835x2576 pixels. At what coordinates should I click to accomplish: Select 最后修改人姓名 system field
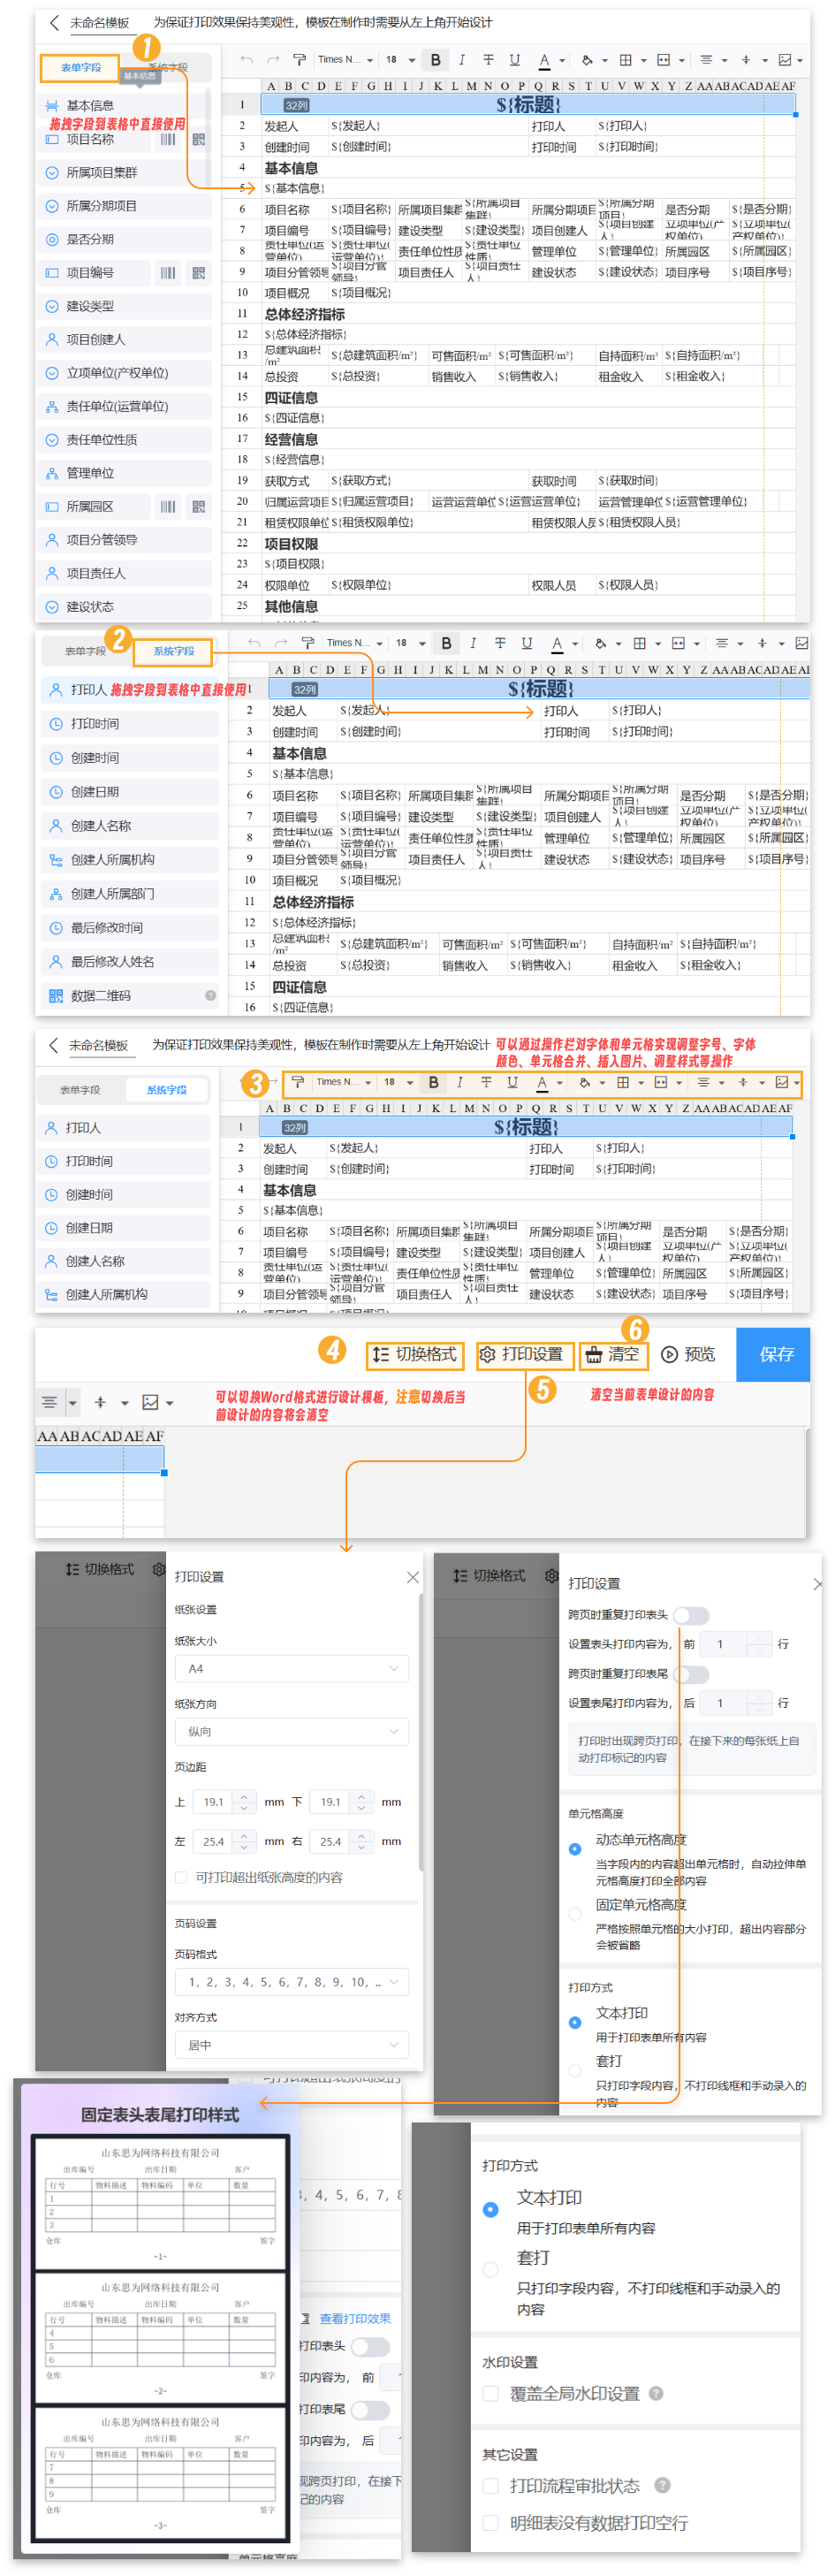[130, 962]
